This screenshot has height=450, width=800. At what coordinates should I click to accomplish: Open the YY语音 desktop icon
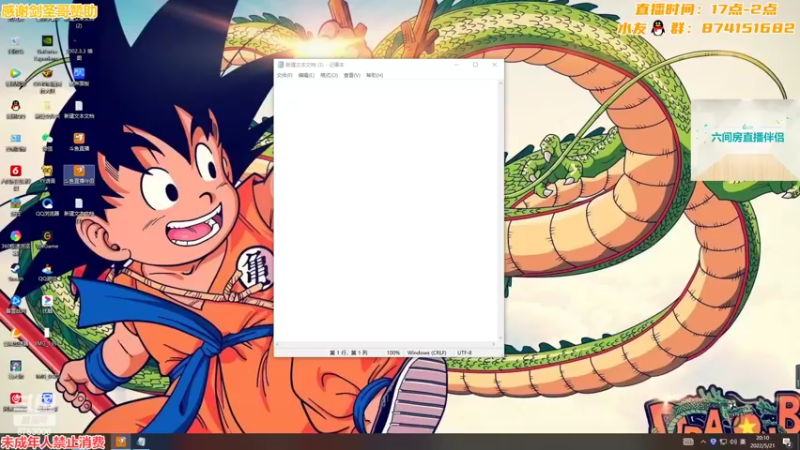tap(47, 174)
